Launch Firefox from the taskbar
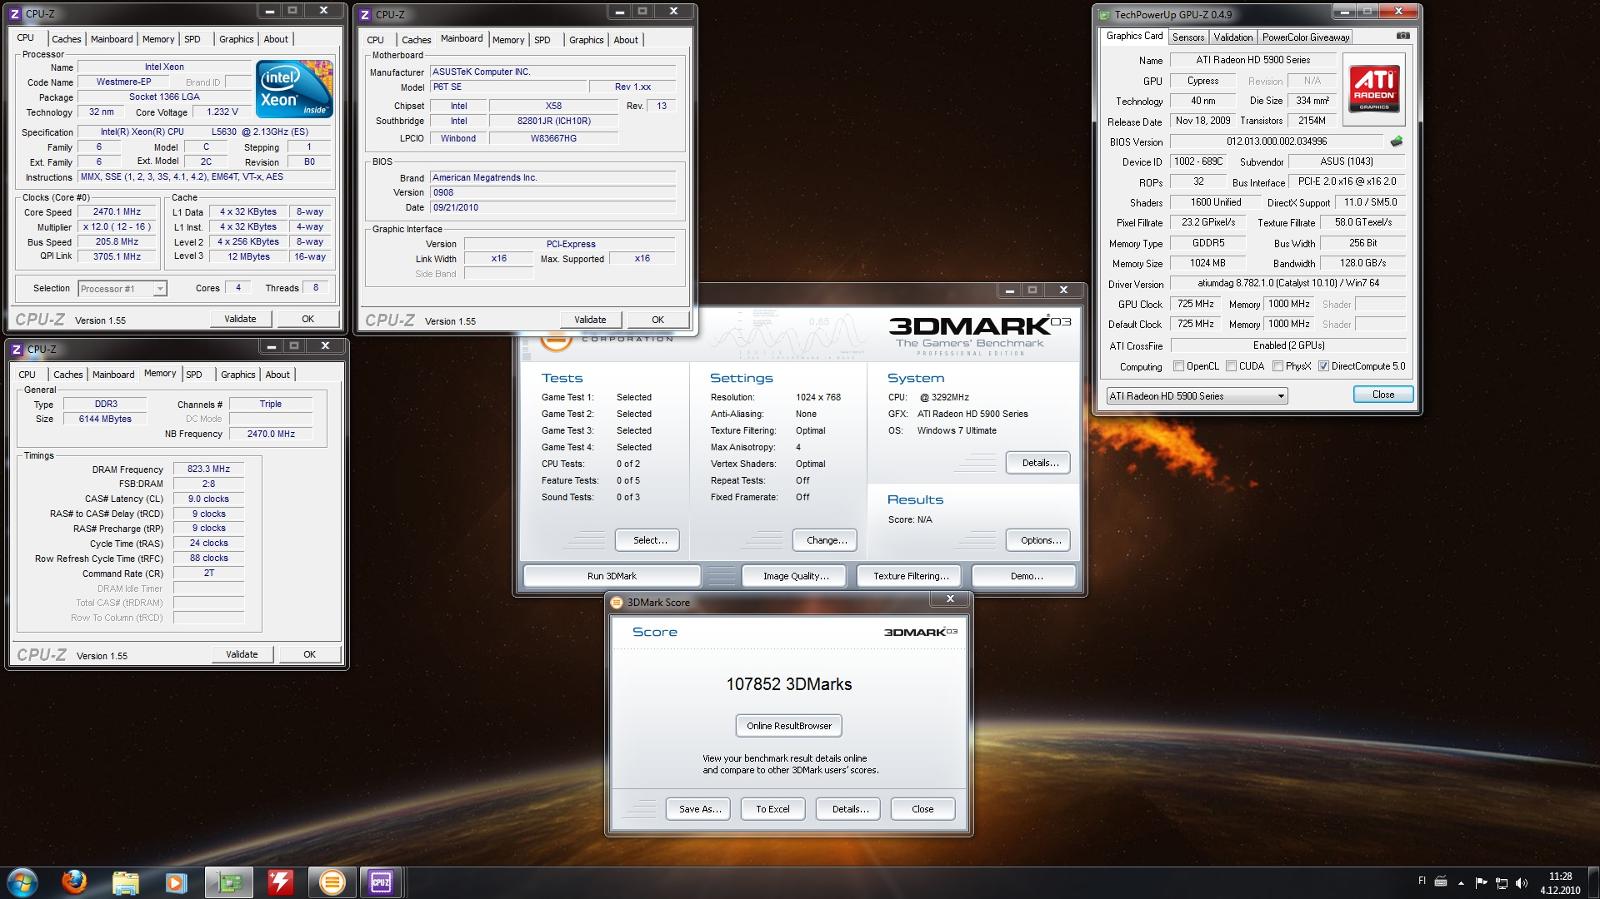Screen dimensions: 1600x899 (x=74, y=882)
